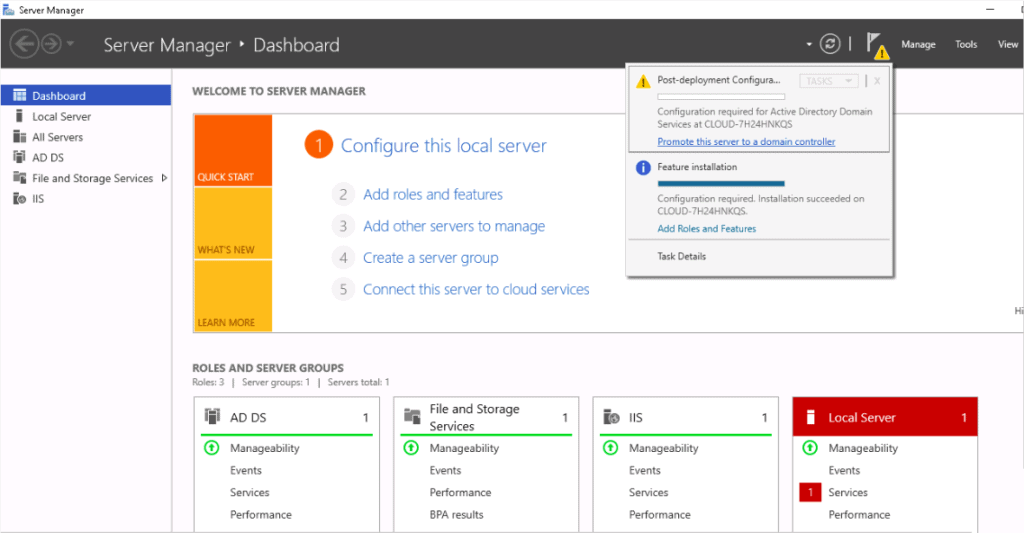Open the View menu

(1008, 44)
